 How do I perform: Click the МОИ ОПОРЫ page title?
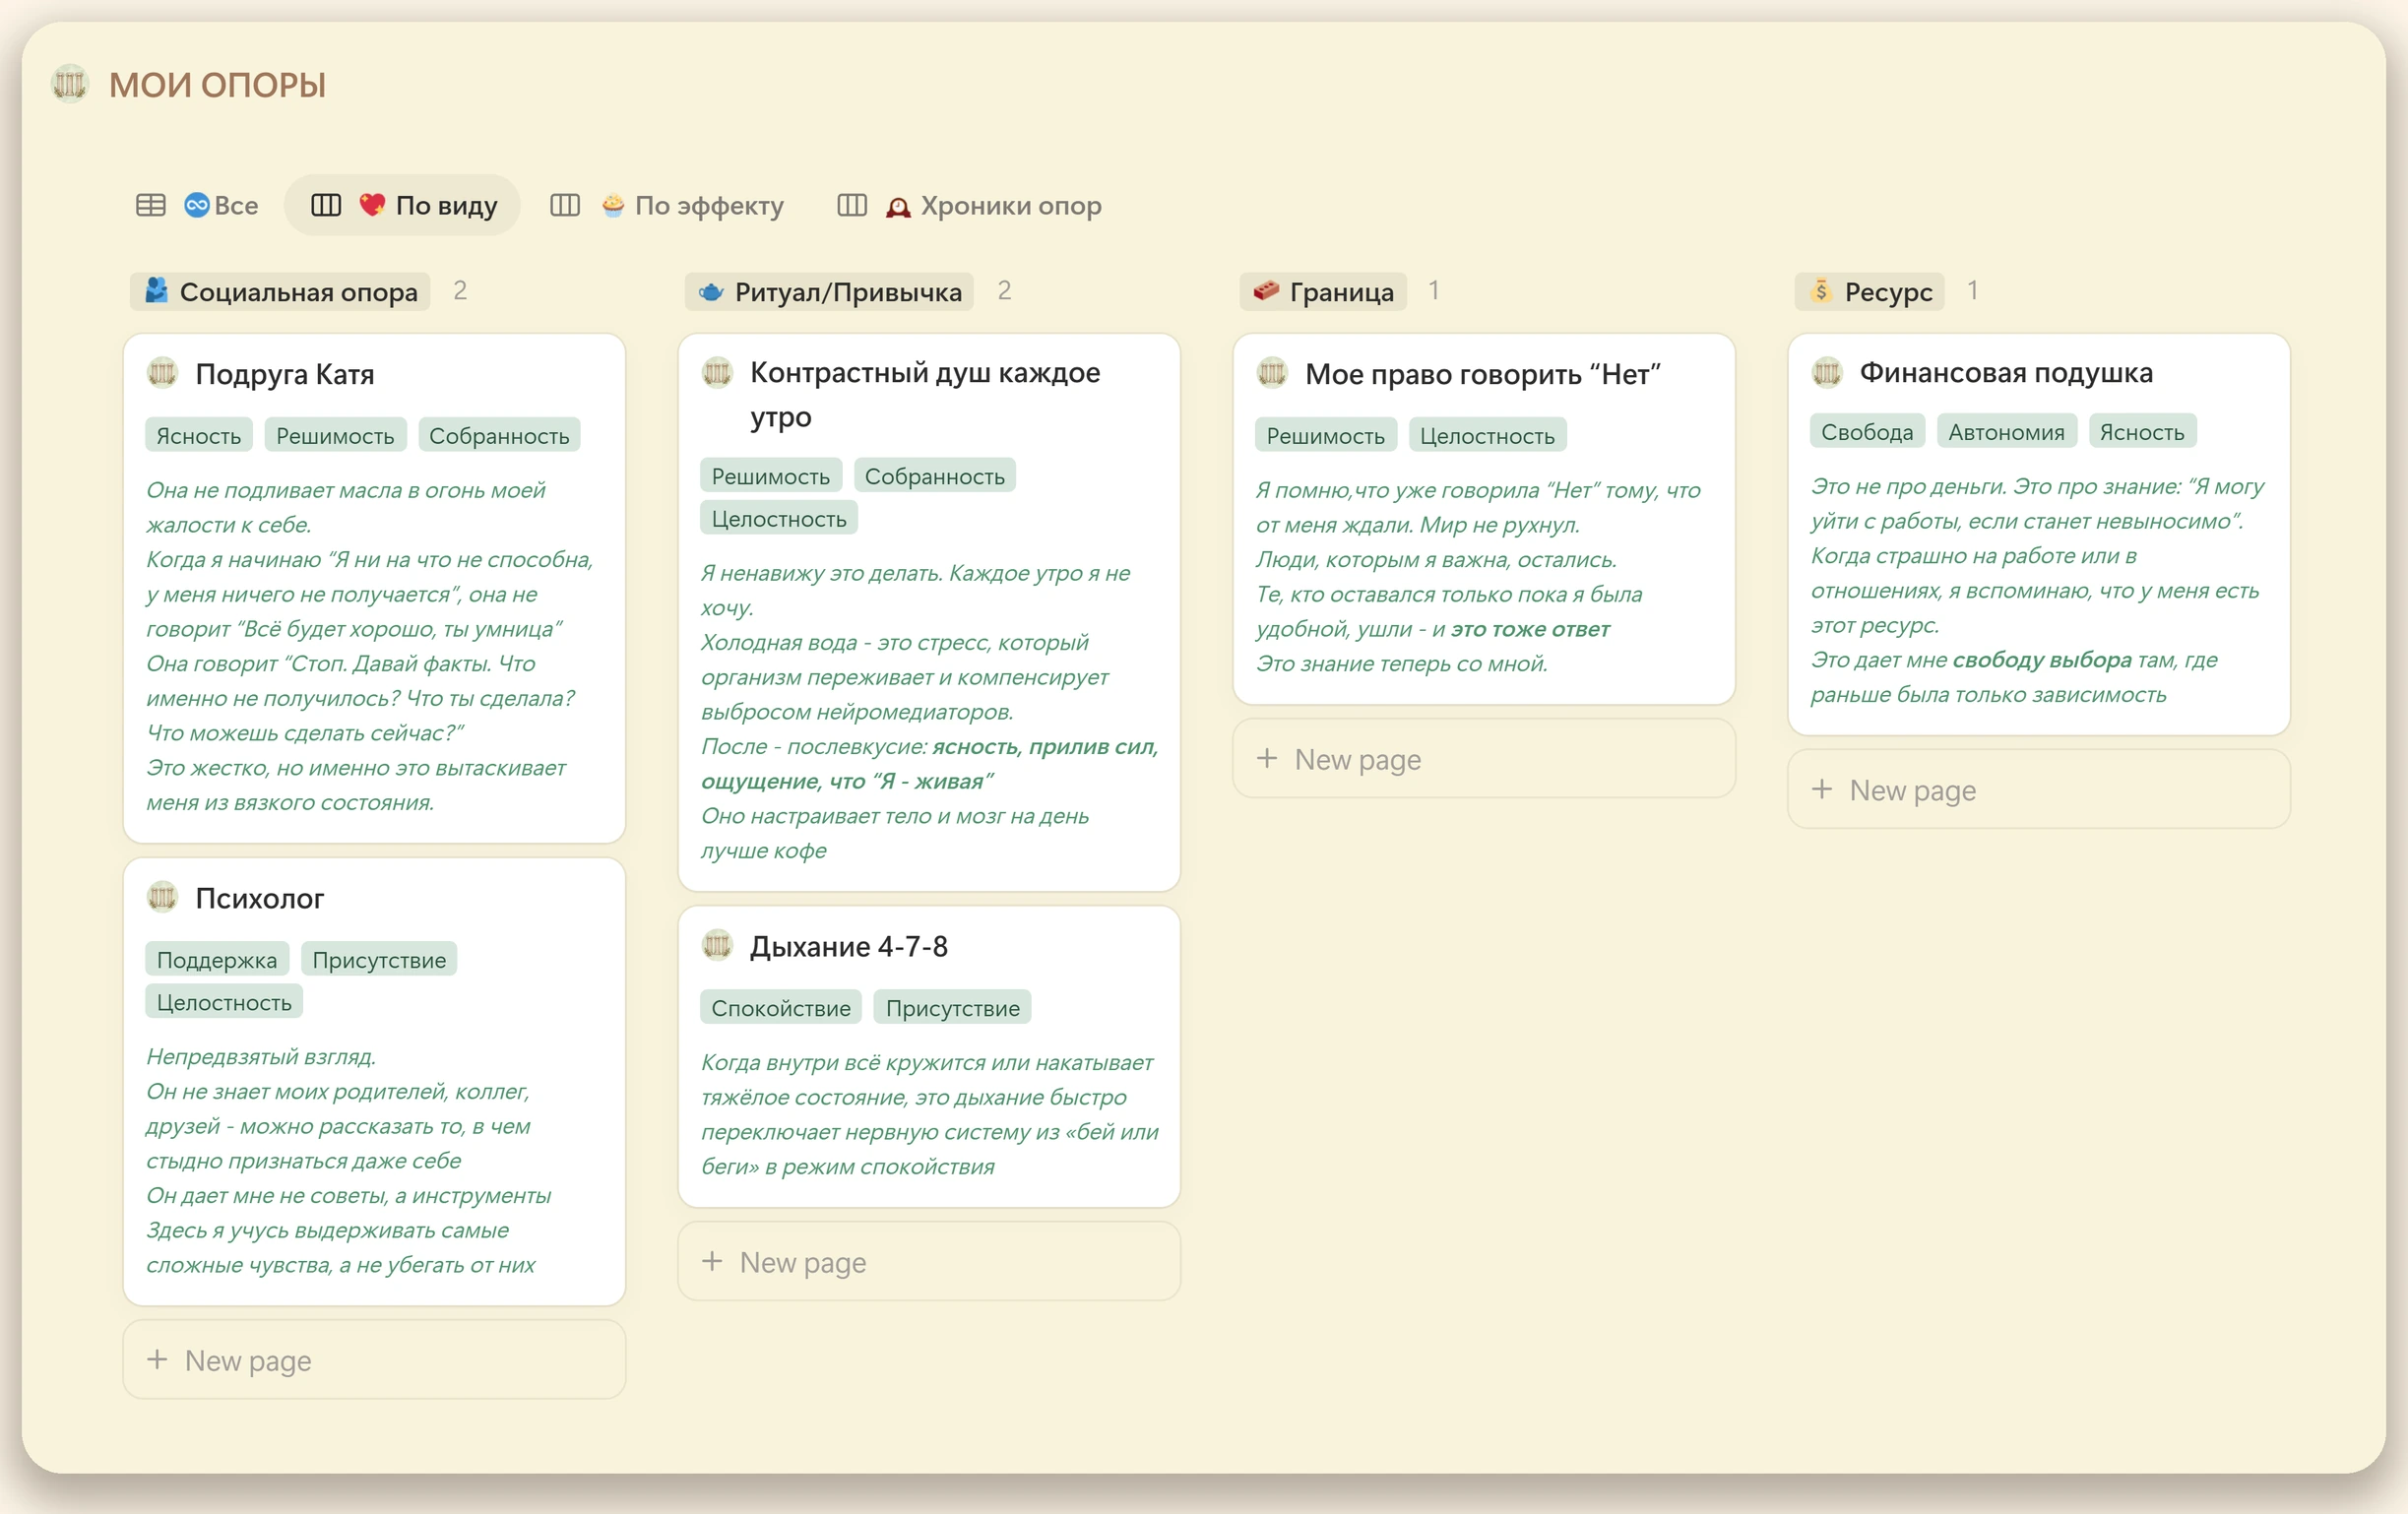pos(218,85)
